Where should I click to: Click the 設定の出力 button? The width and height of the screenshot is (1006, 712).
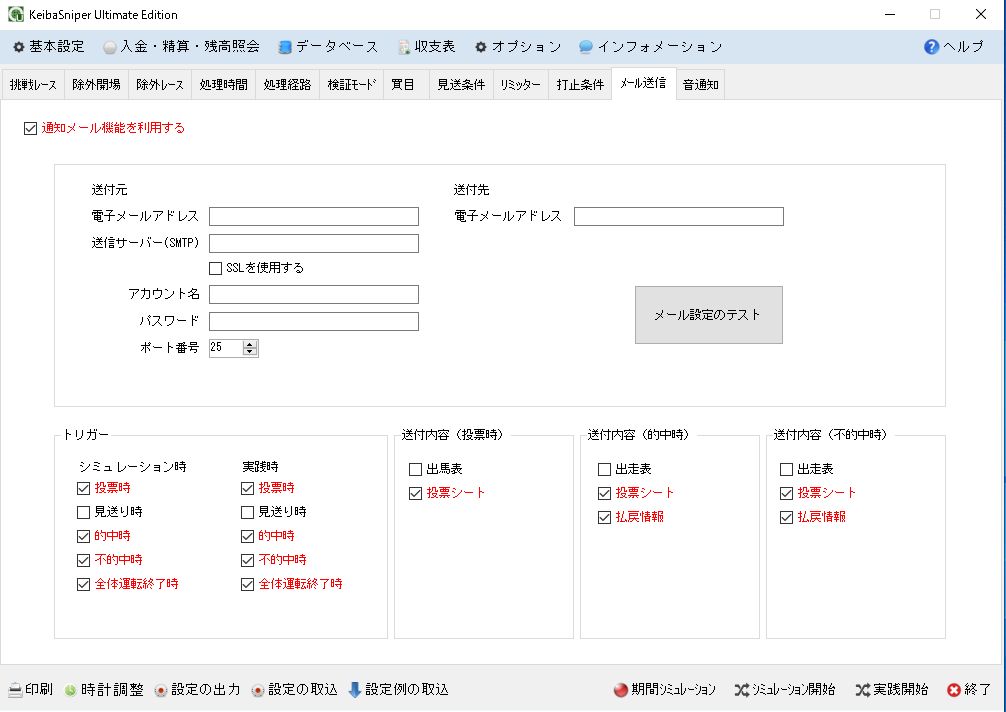pyautogui.click(x=198, y=690)
